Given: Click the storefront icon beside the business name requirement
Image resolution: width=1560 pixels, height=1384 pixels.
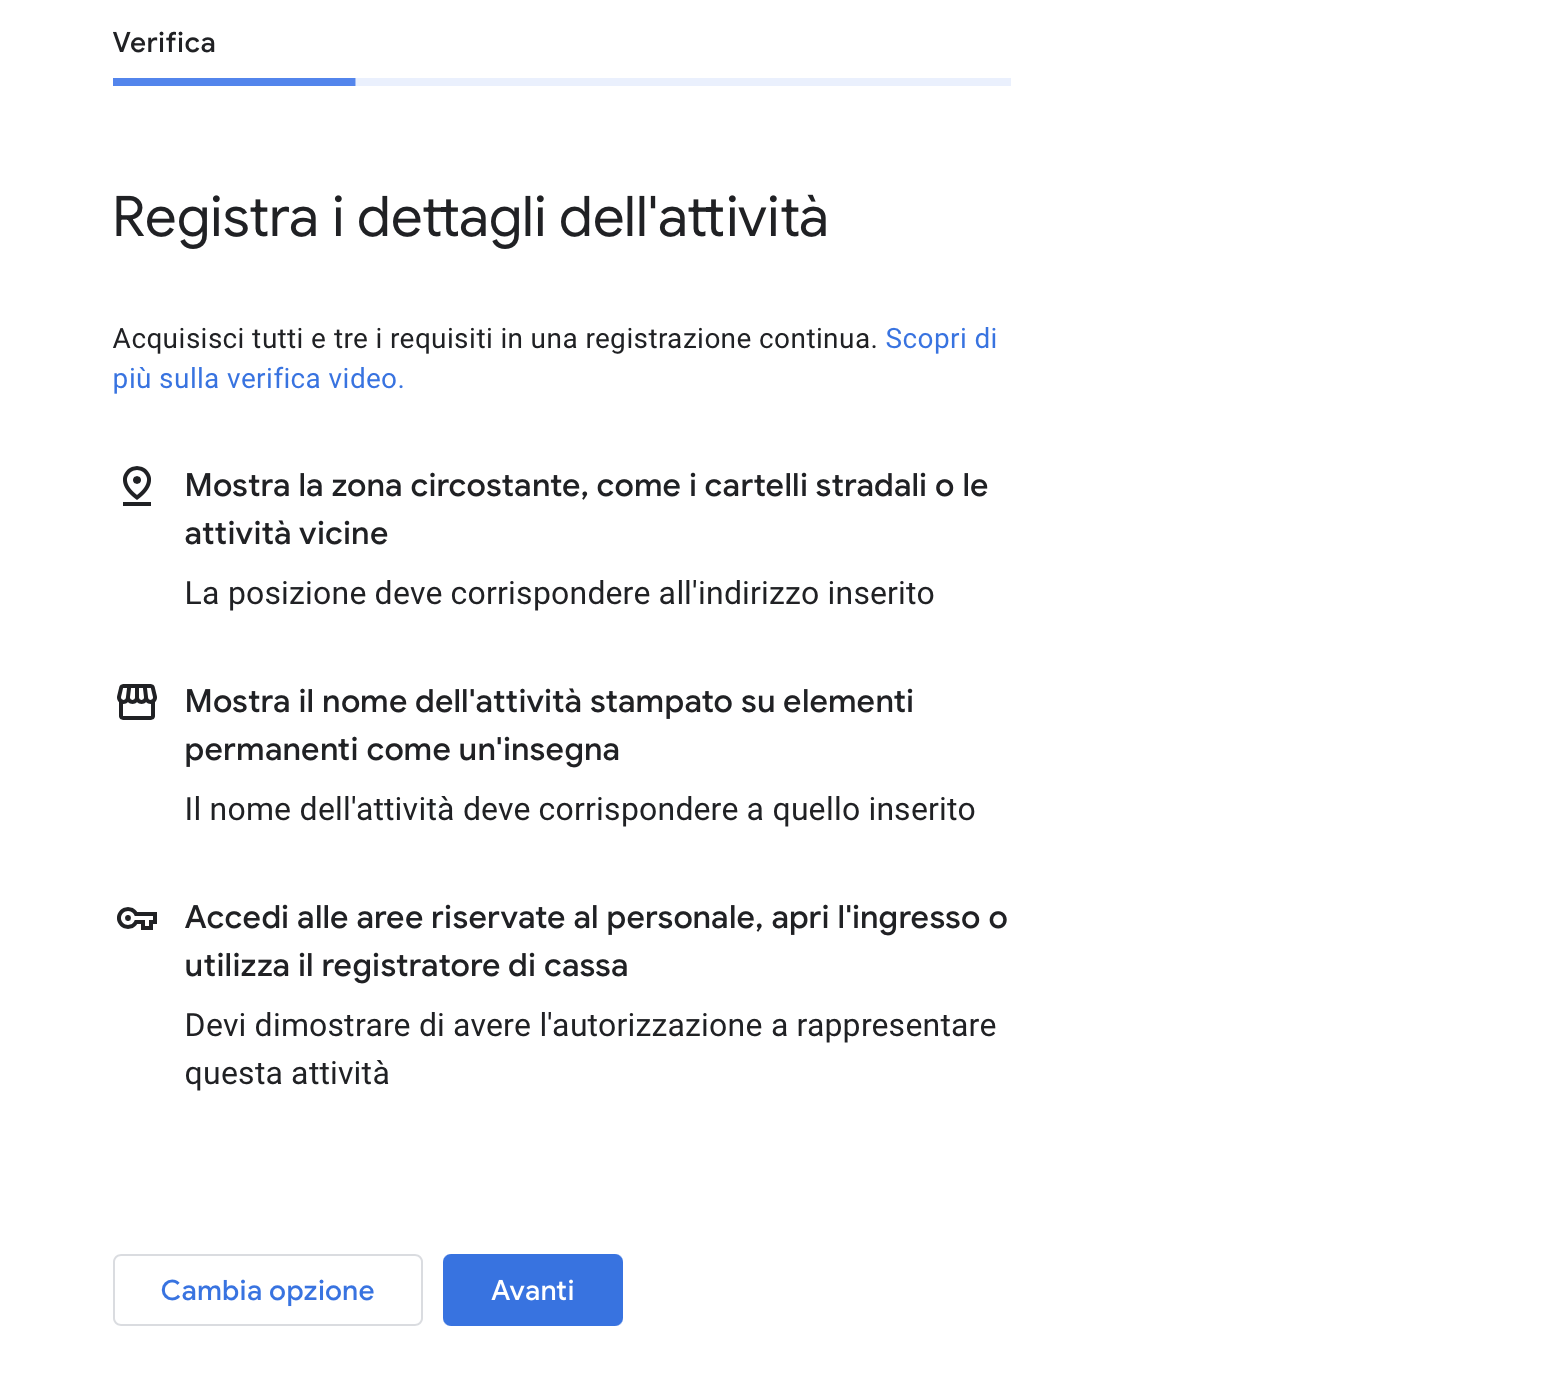Looking at the screenshot, I should point(137,702).
